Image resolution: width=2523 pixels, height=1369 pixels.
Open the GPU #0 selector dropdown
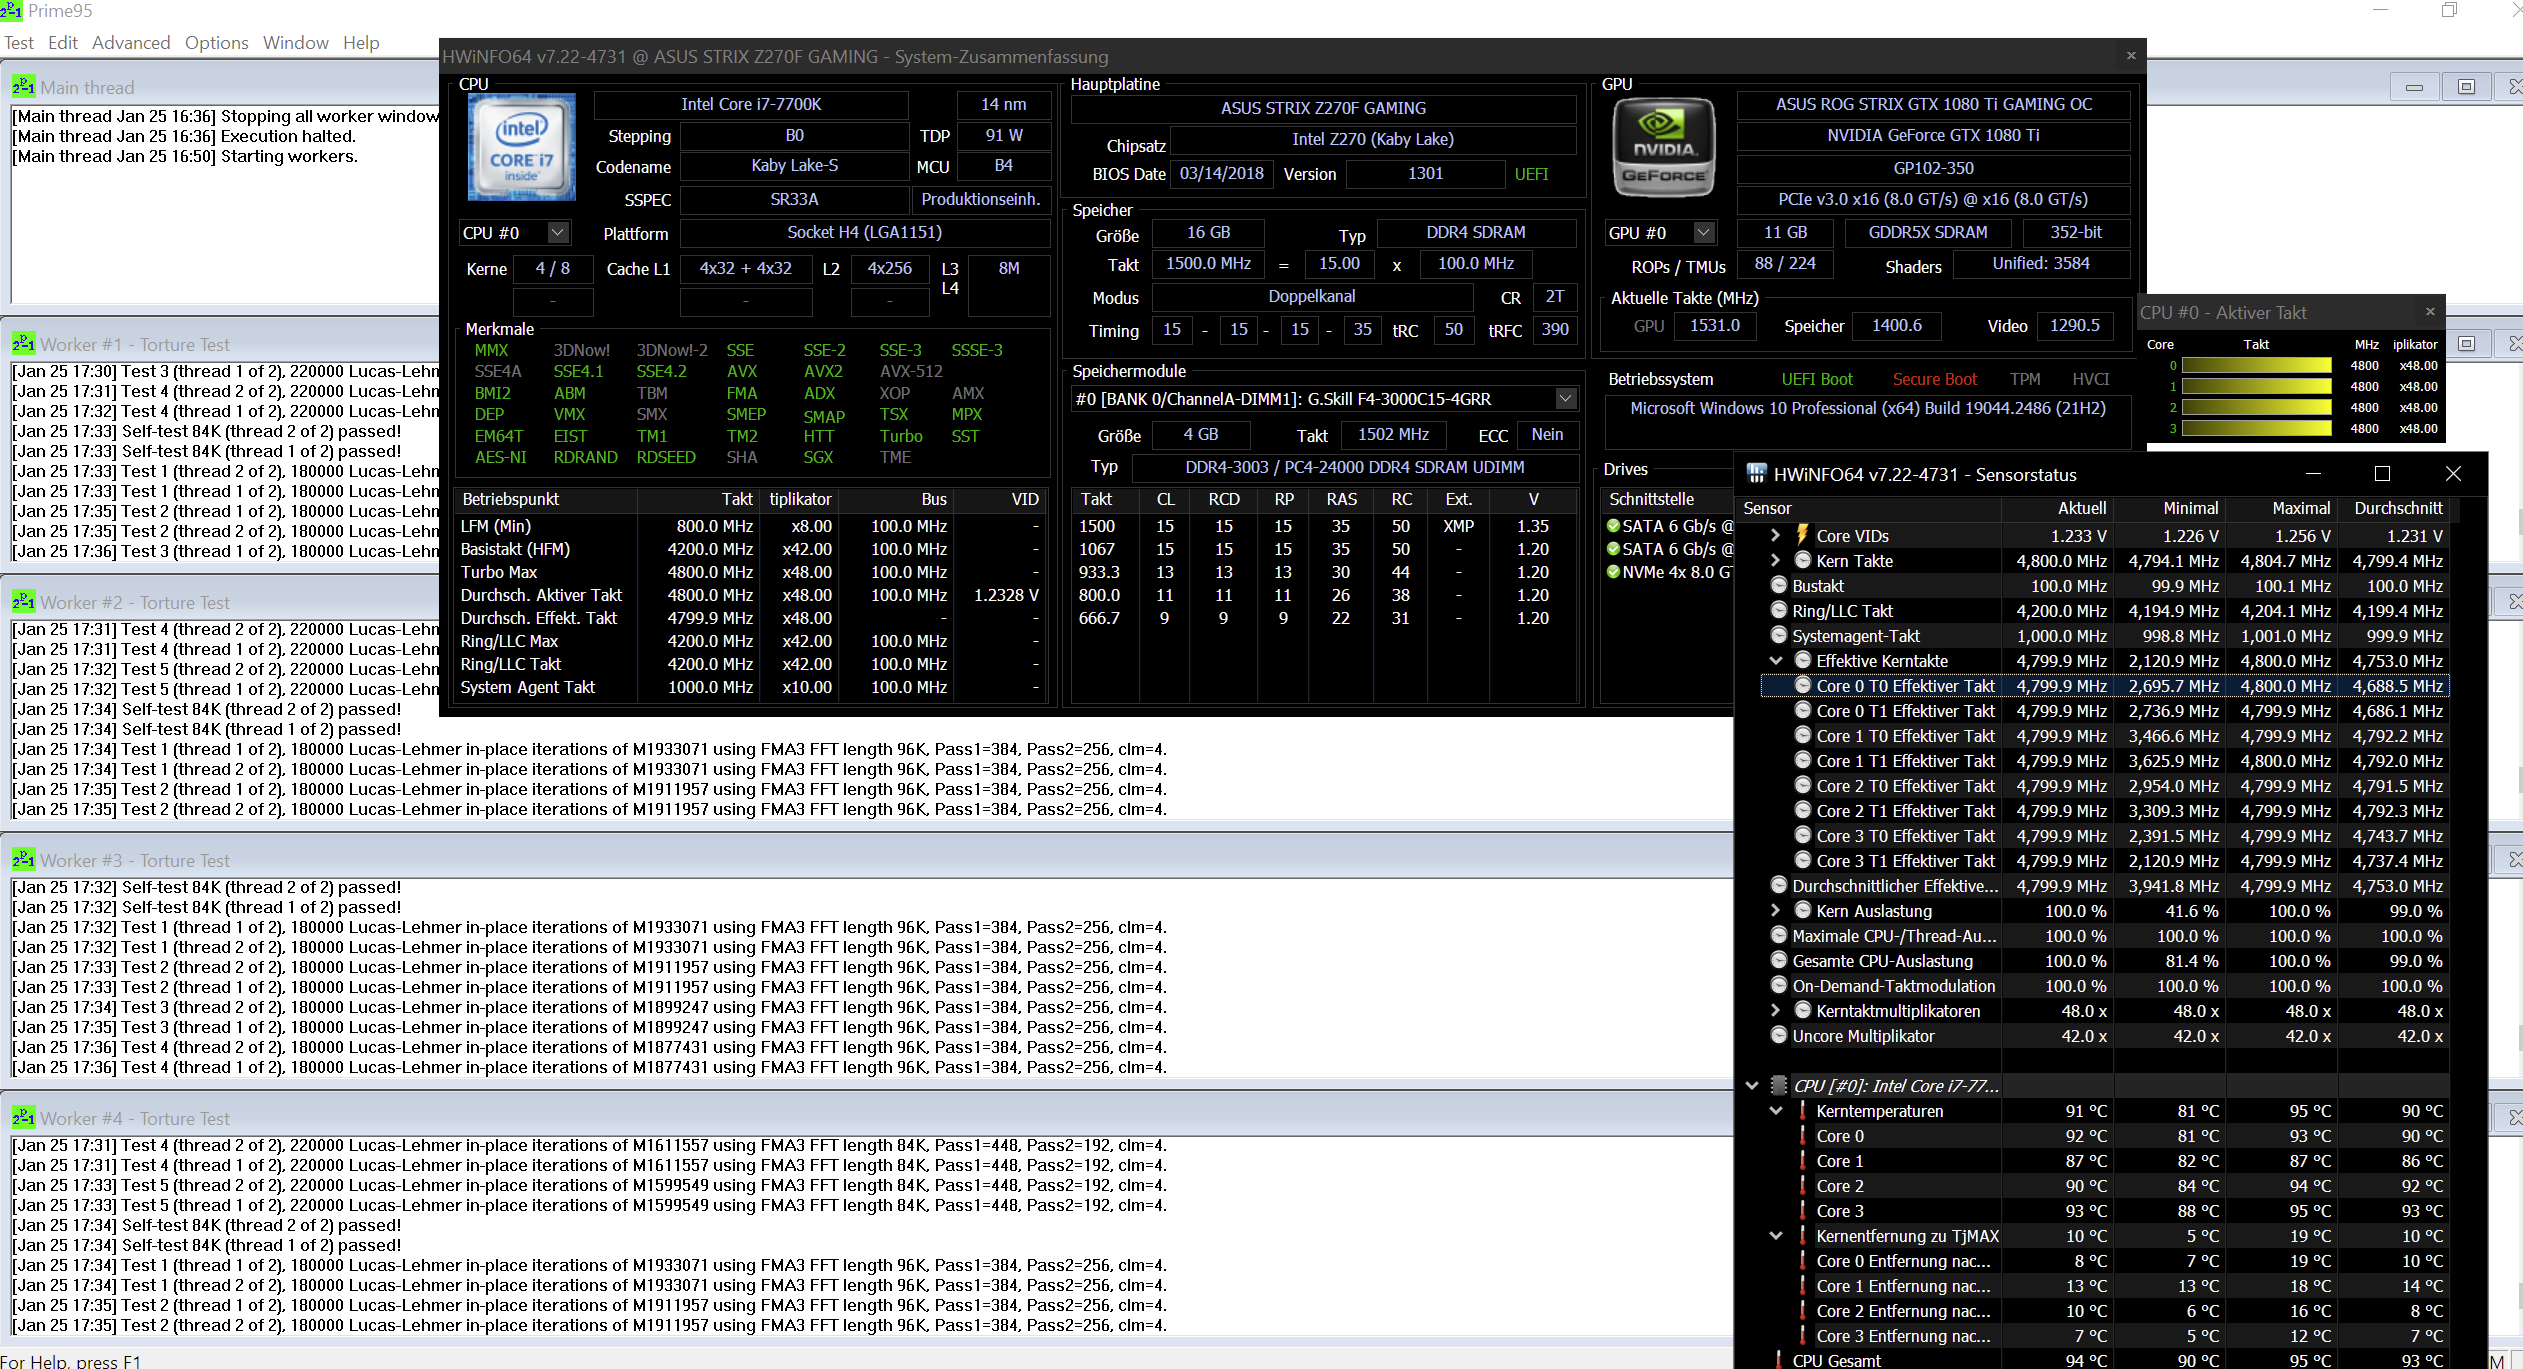(1704, 233)
